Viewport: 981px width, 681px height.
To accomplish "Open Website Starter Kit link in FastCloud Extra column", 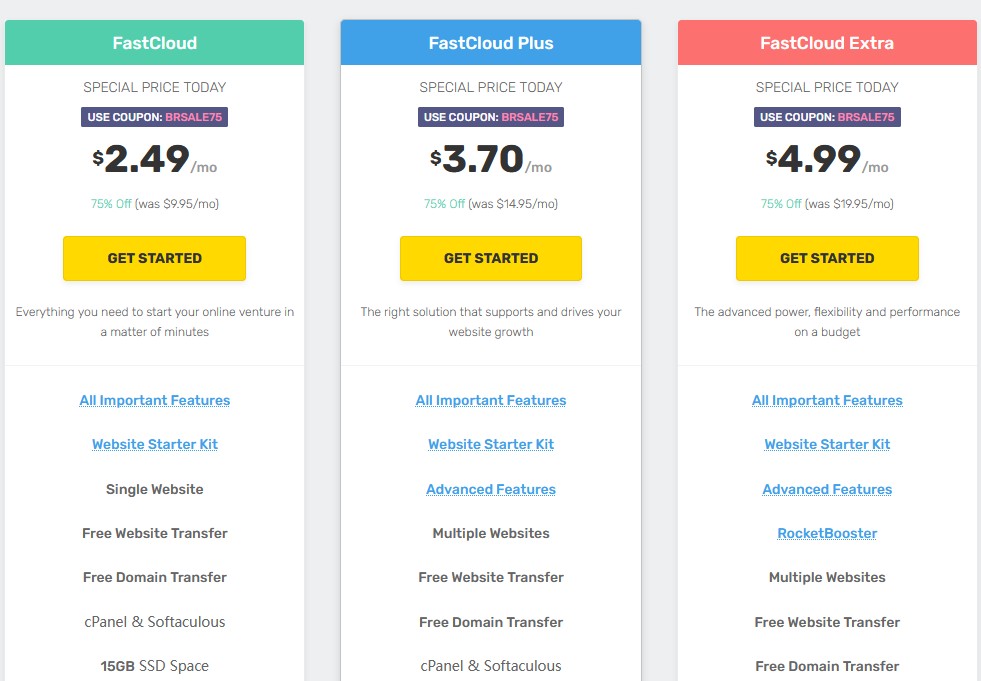I will [827, 444].
